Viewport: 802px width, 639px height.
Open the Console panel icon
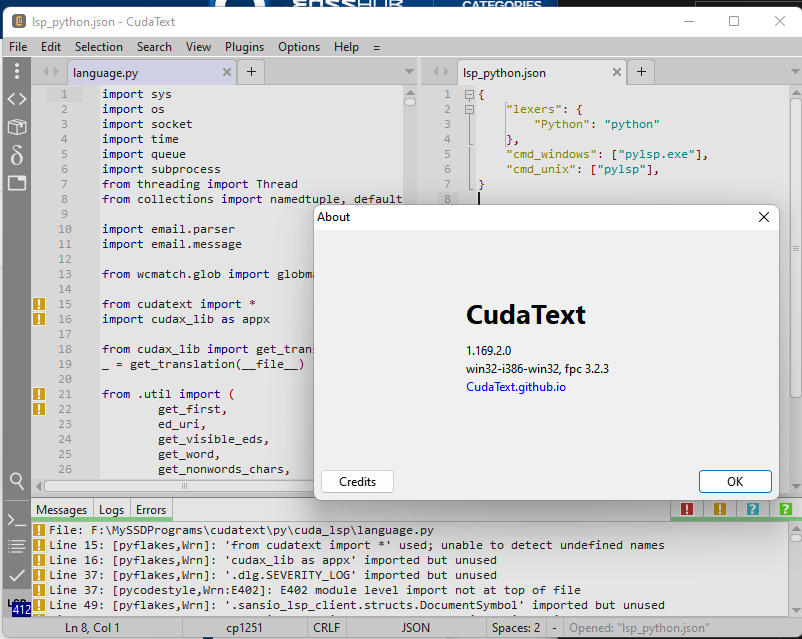[17, 521]
